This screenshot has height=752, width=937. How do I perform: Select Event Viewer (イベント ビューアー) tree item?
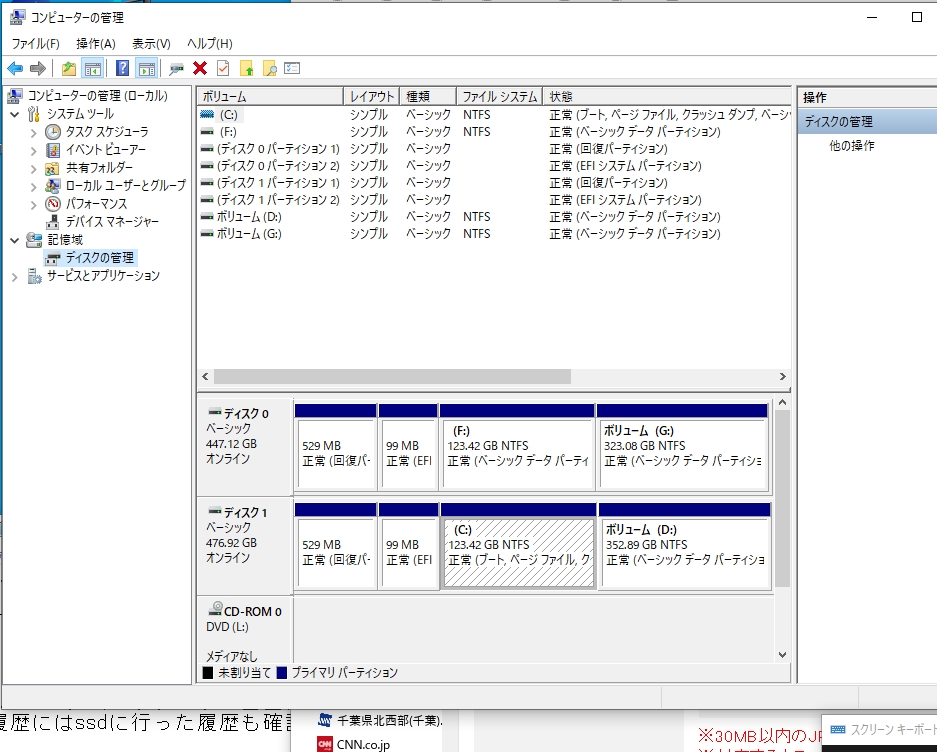coord(106,149)
